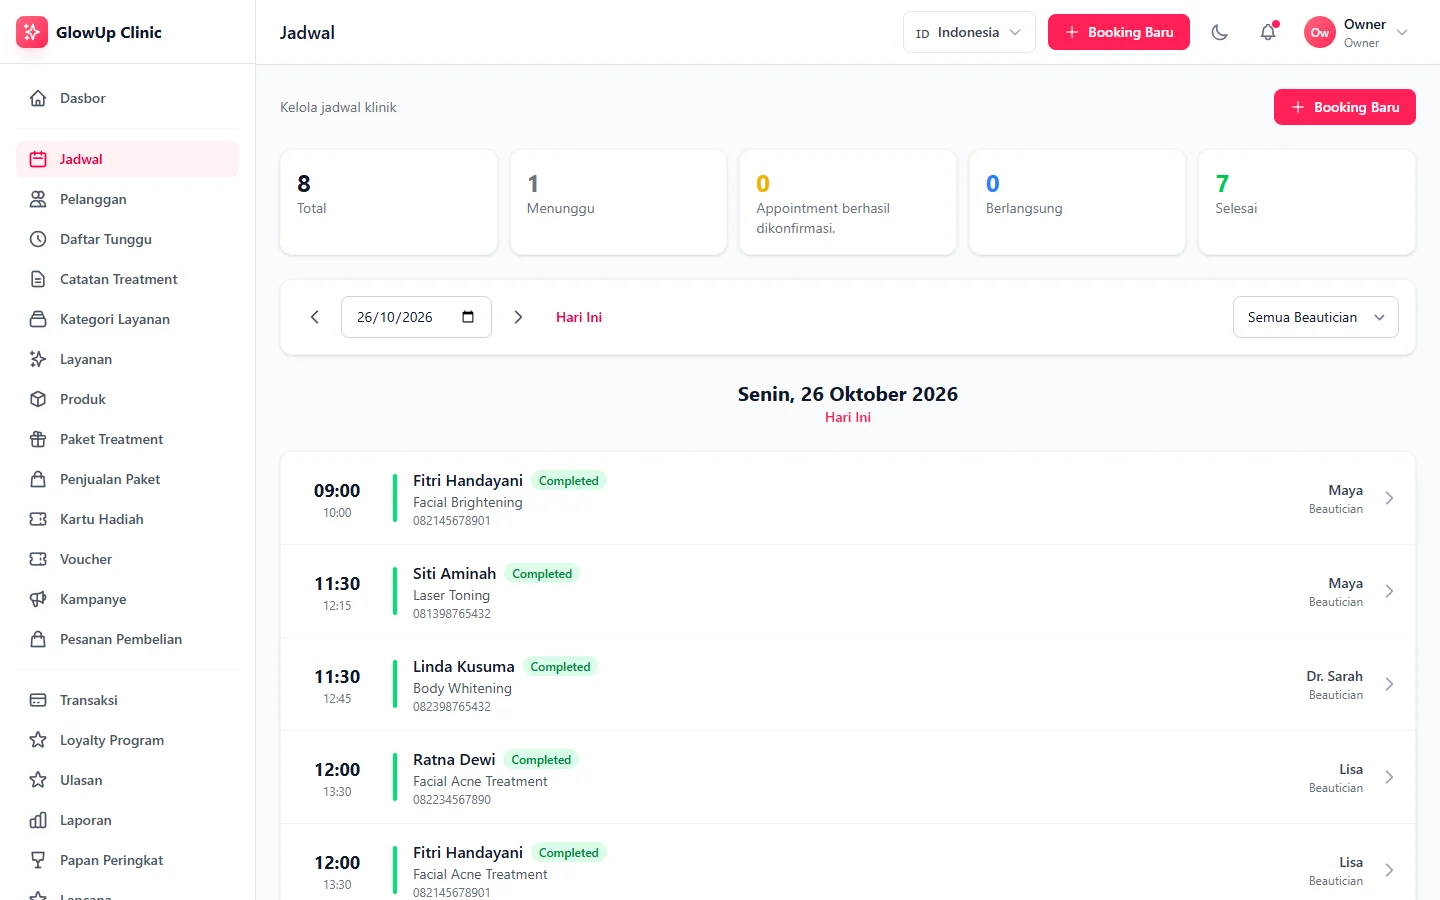Open the Indonesia language dropdown

[969, 32]
